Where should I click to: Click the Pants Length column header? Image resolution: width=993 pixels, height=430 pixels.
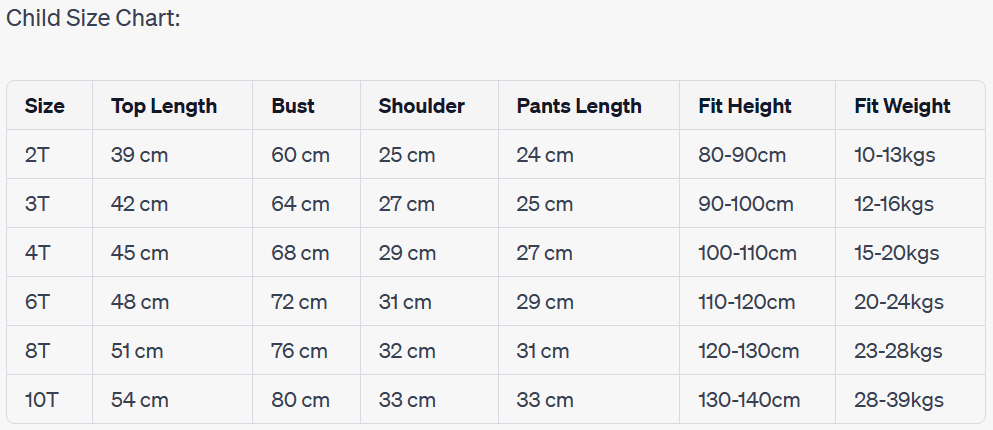[579, 106]
